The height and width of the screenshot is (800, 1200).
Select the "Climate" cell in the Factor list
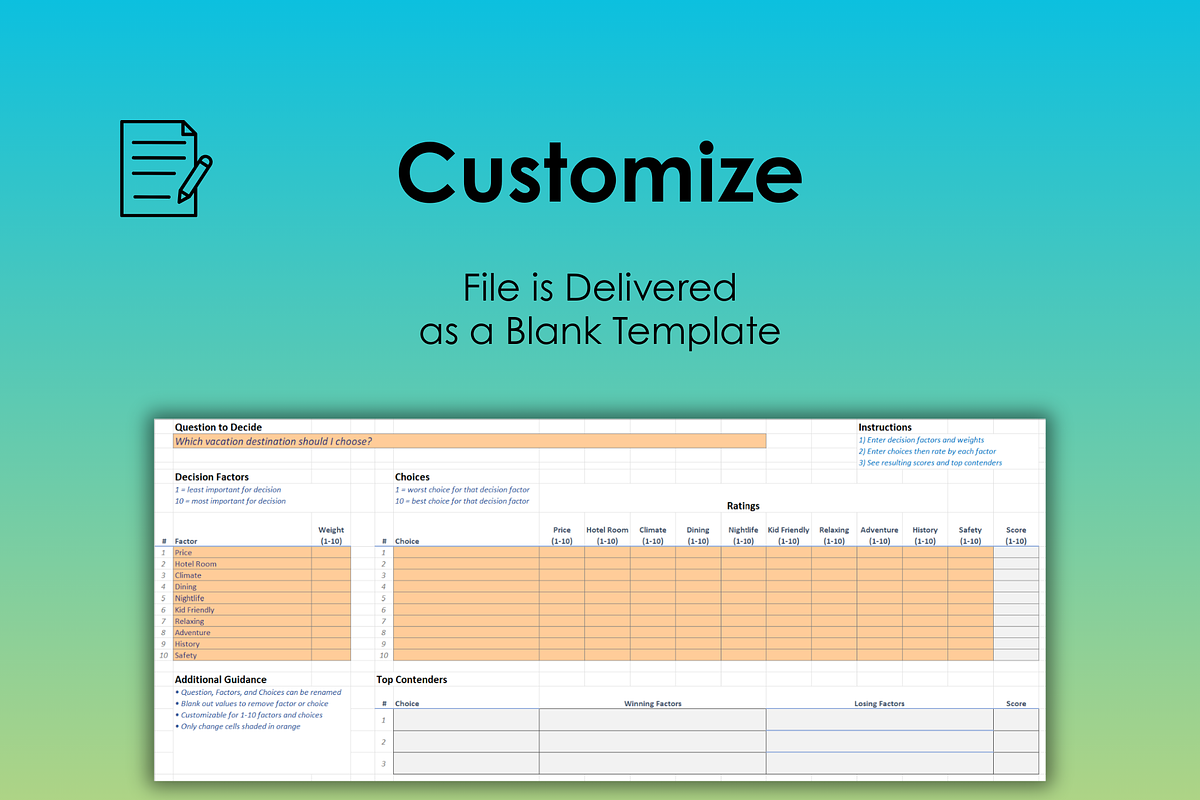[x=242, y=575]
